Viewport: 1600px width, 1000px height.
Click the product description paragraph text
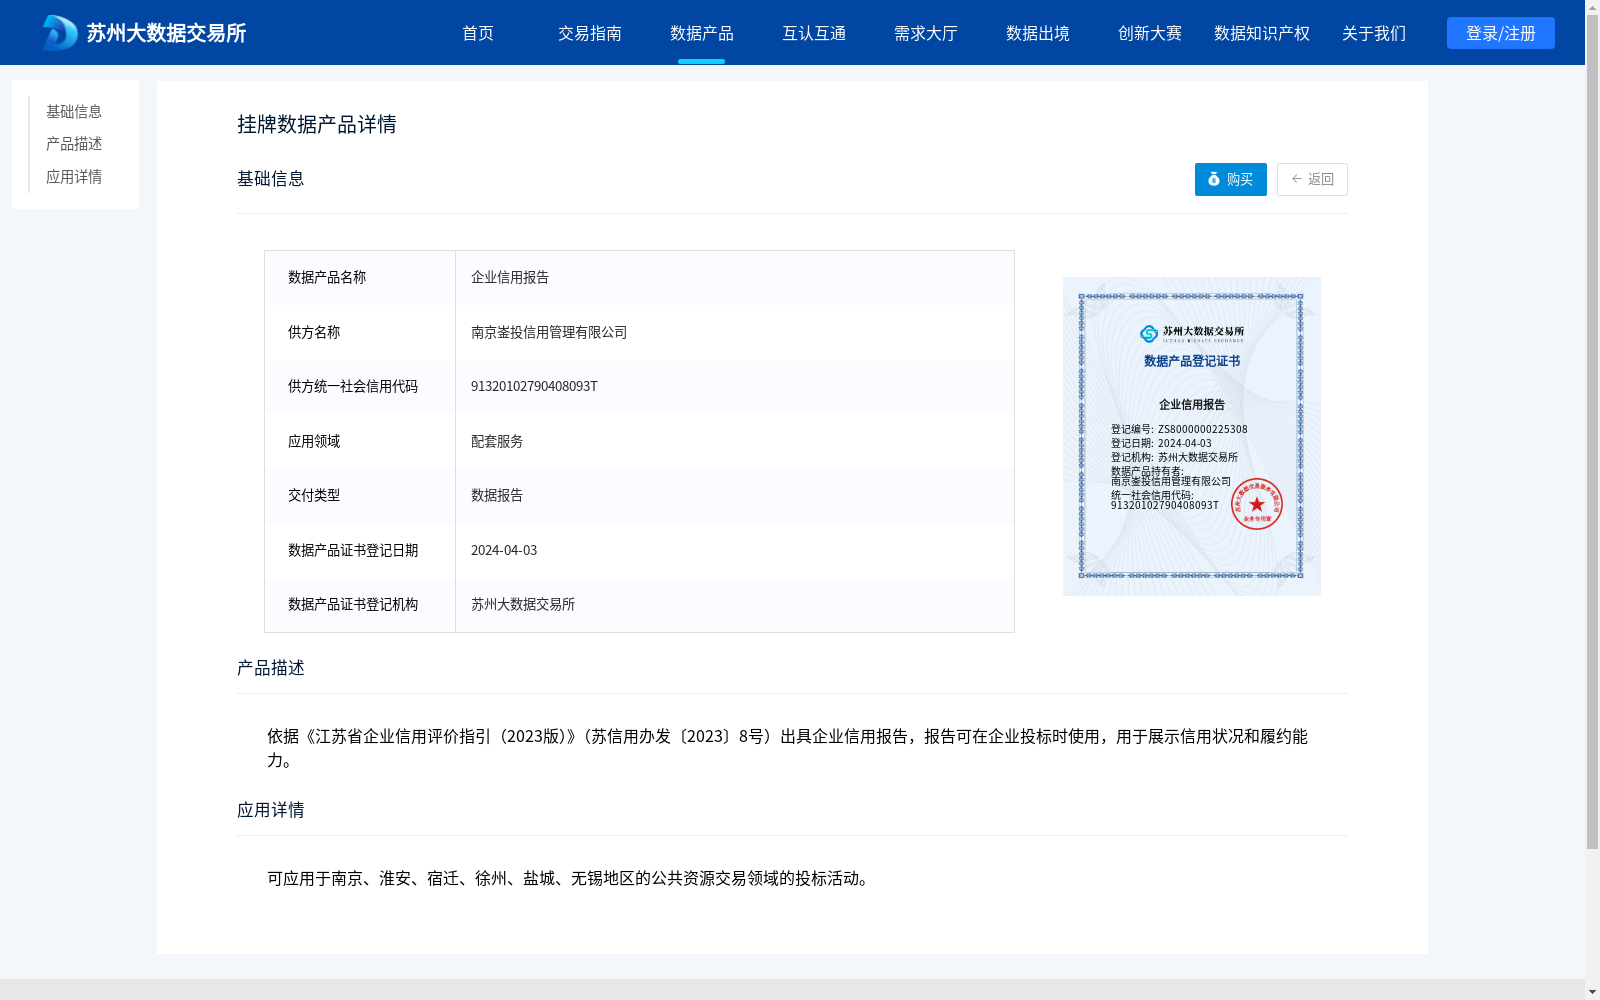(787, 748)
